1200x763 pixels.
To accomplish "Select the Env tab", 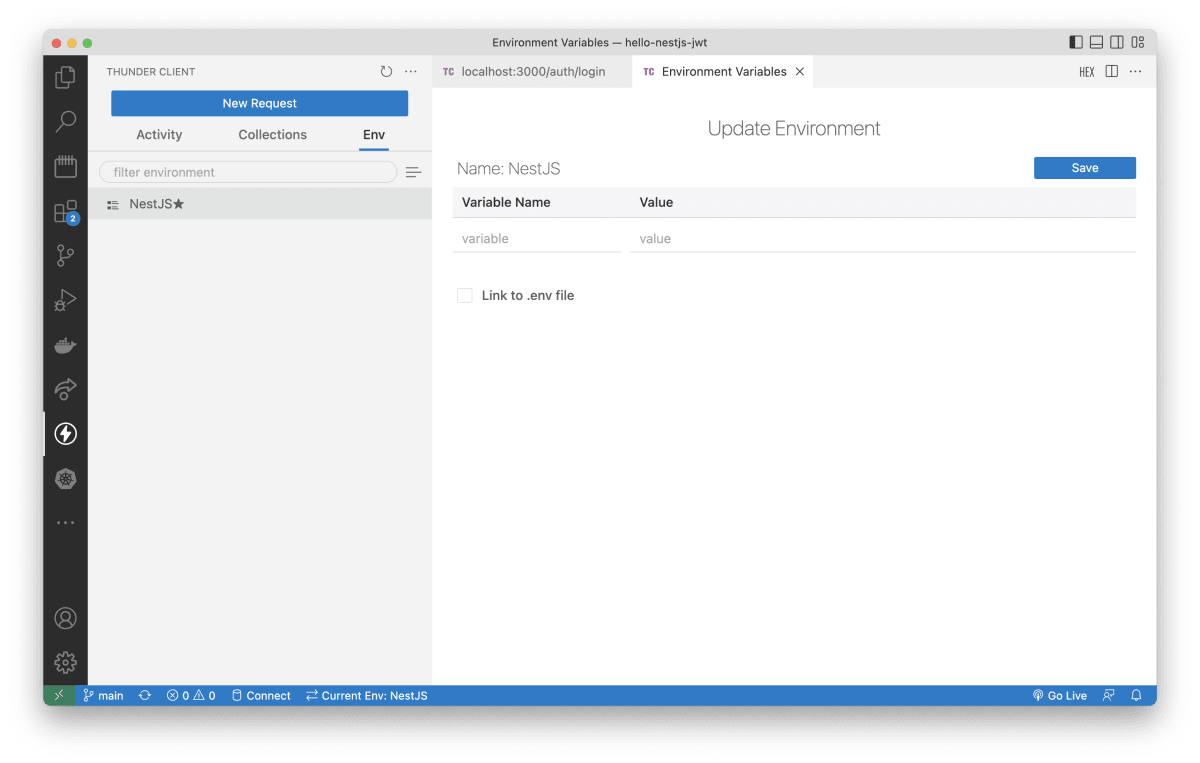I will pyautogui.click(x=374, y=135).
